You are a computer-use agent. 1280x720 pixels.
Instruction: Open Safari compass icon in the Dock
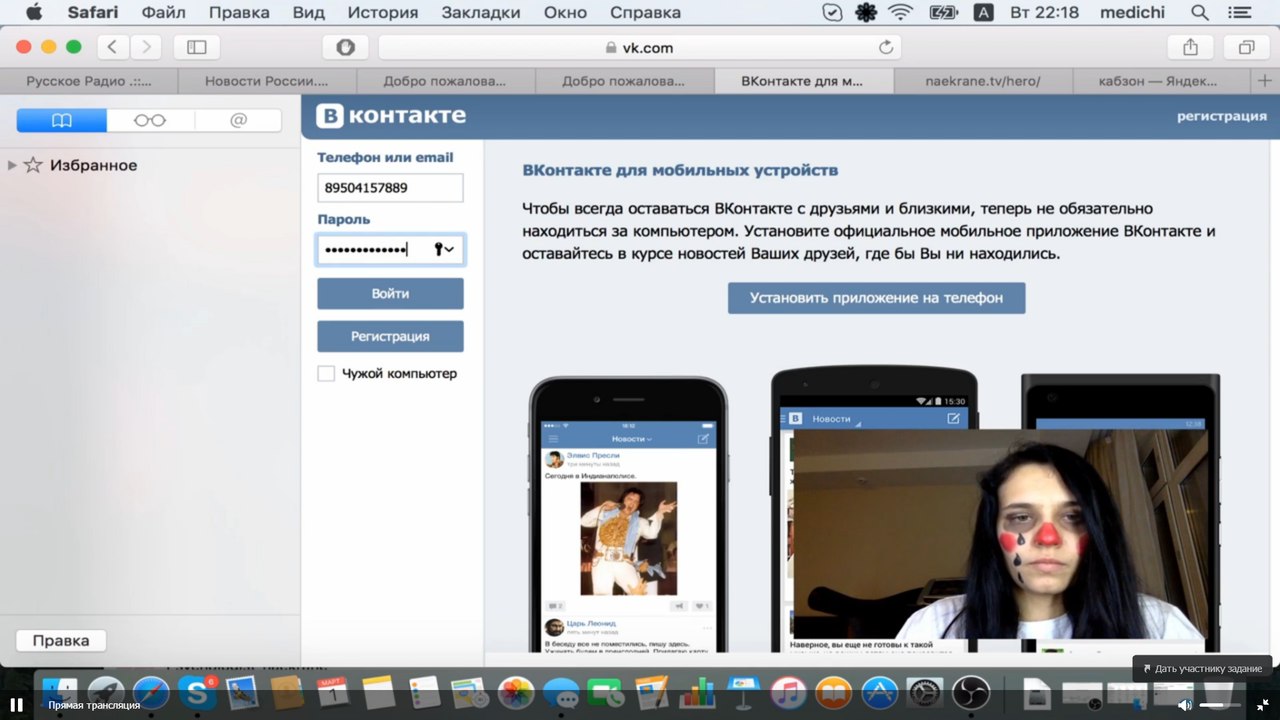(151, 692)
